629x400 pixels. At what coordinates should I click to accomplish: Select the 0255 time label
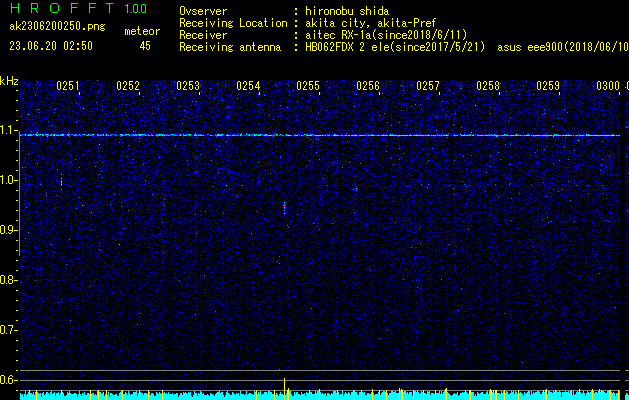click(x=308, y=87)
